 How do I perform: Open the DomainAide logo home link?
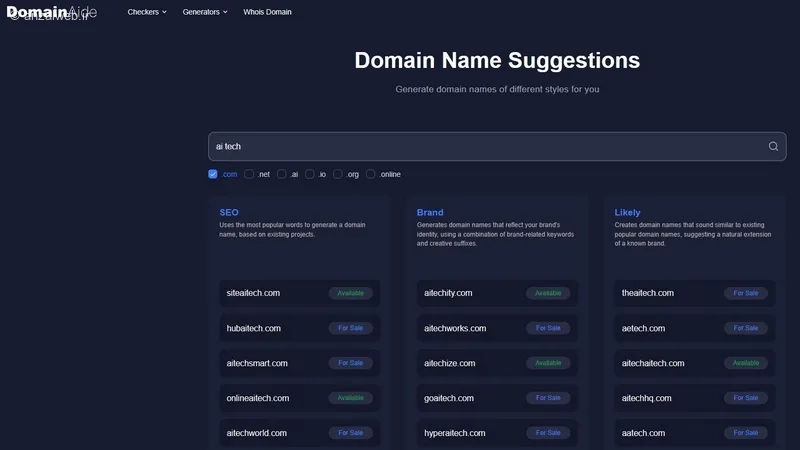[x=52, y=12]
